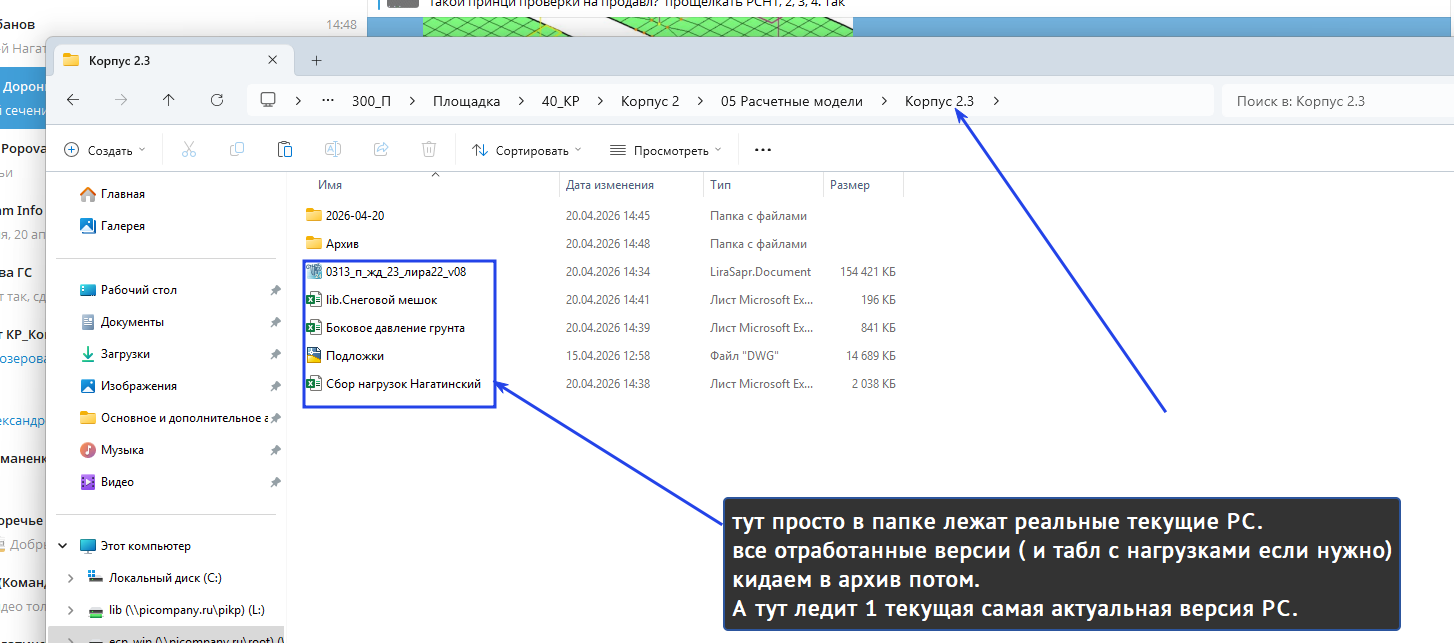Open the address bar ellipsis for hidden folders

(x=328, y=100)
